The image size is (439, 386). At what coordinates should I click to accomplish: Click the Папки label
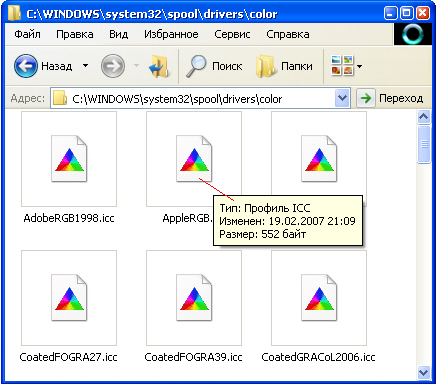tap(297, 66)
